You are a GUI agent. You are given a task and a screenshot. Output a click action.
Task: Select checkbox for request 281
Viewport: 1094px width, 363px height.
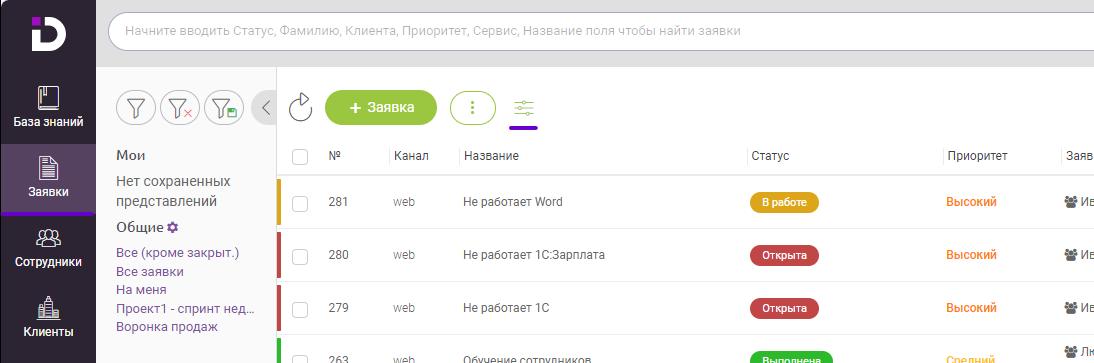pos(300,203)
